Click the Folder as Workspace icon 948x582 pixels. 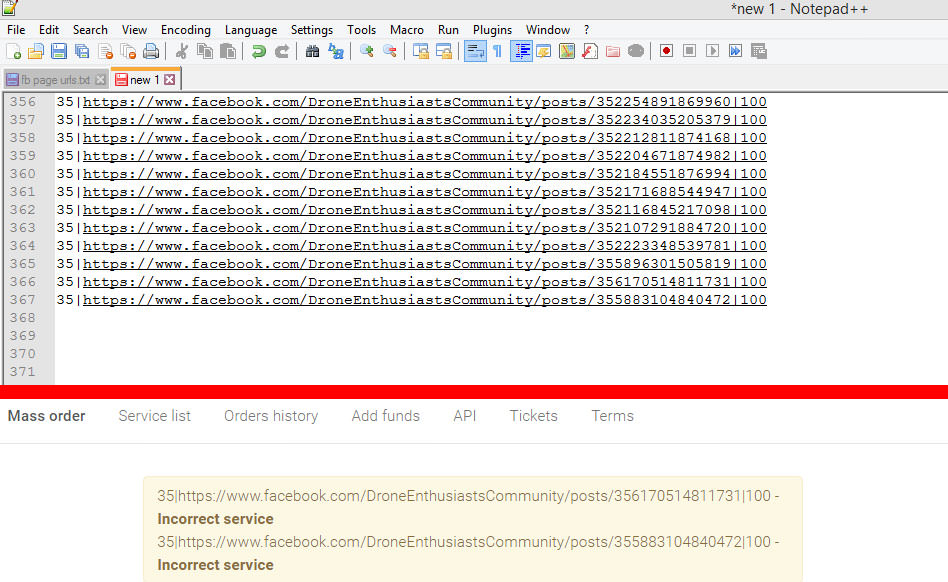612,51
